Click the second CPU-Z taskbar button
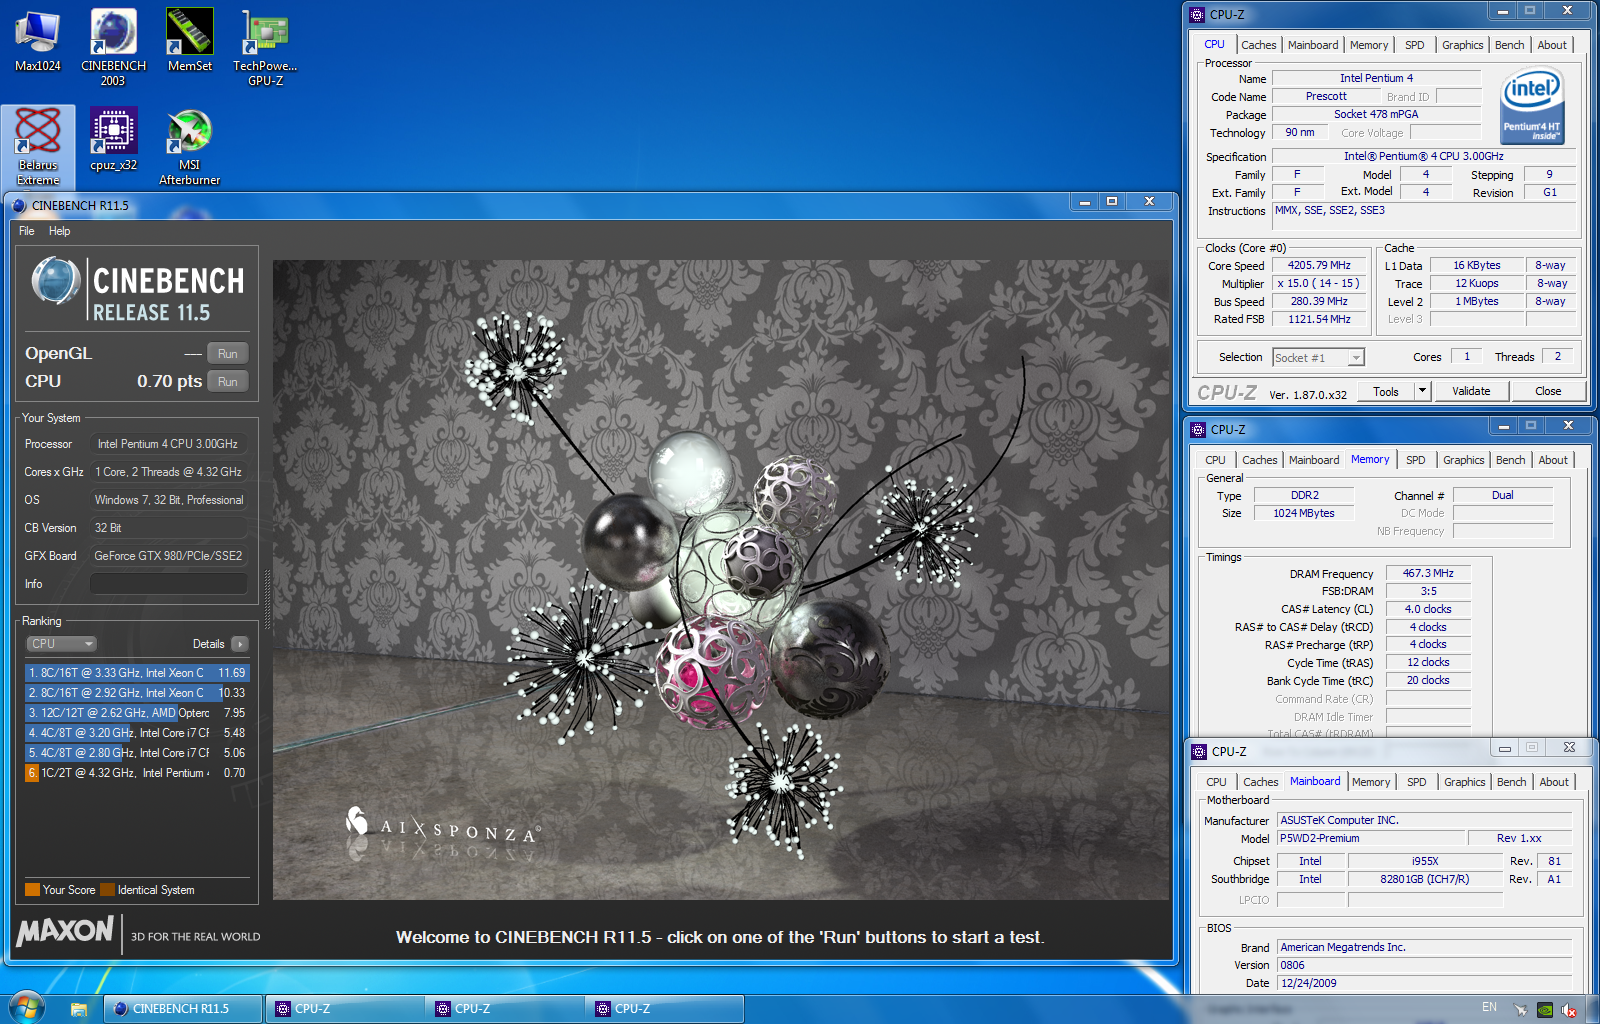 [x=504, y=1009]
